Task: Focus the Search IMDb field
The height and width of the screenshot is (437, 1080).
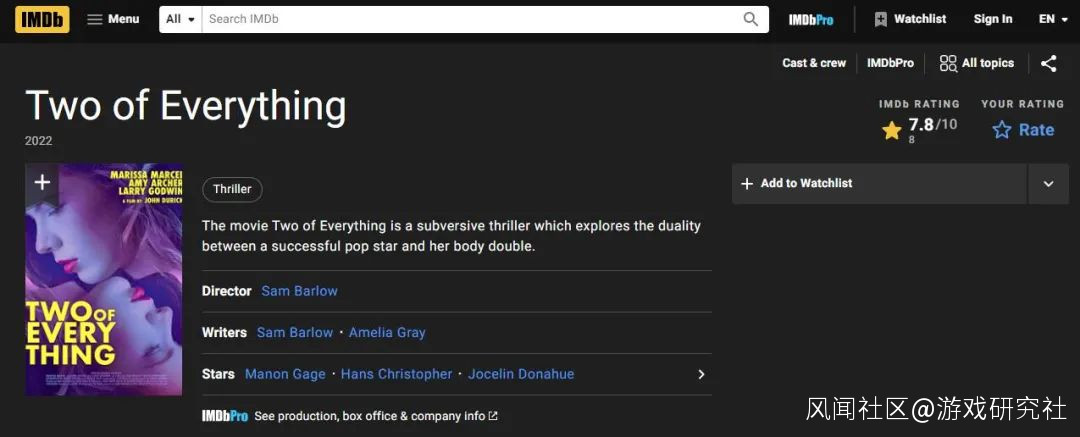Action: coord(472,19)
